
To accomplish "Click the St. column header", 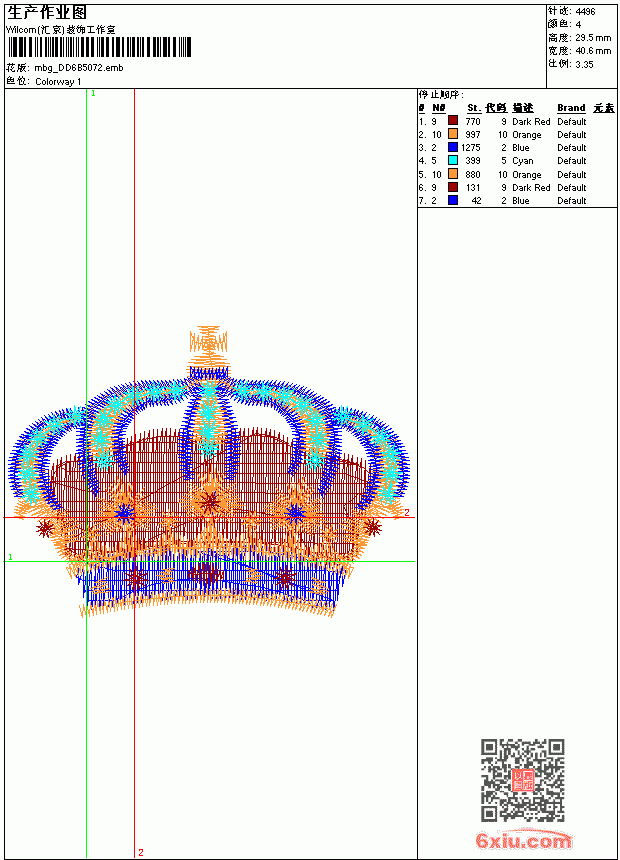I will coord(474,108).
